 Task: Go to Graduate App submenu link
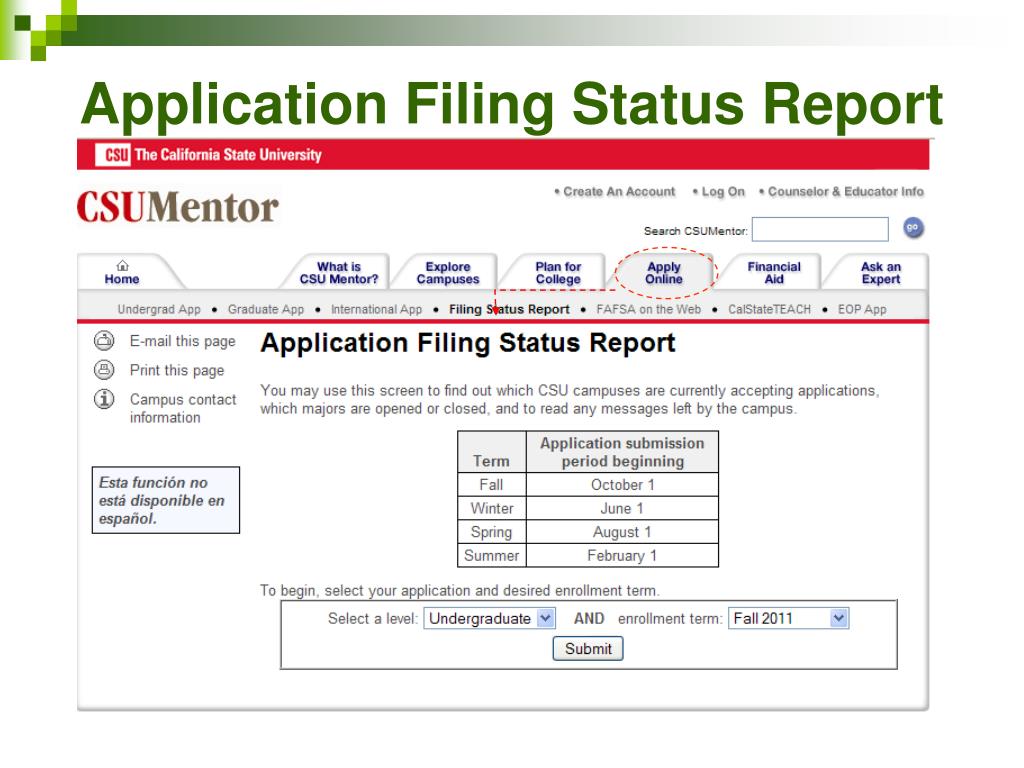tap(266, 309)
